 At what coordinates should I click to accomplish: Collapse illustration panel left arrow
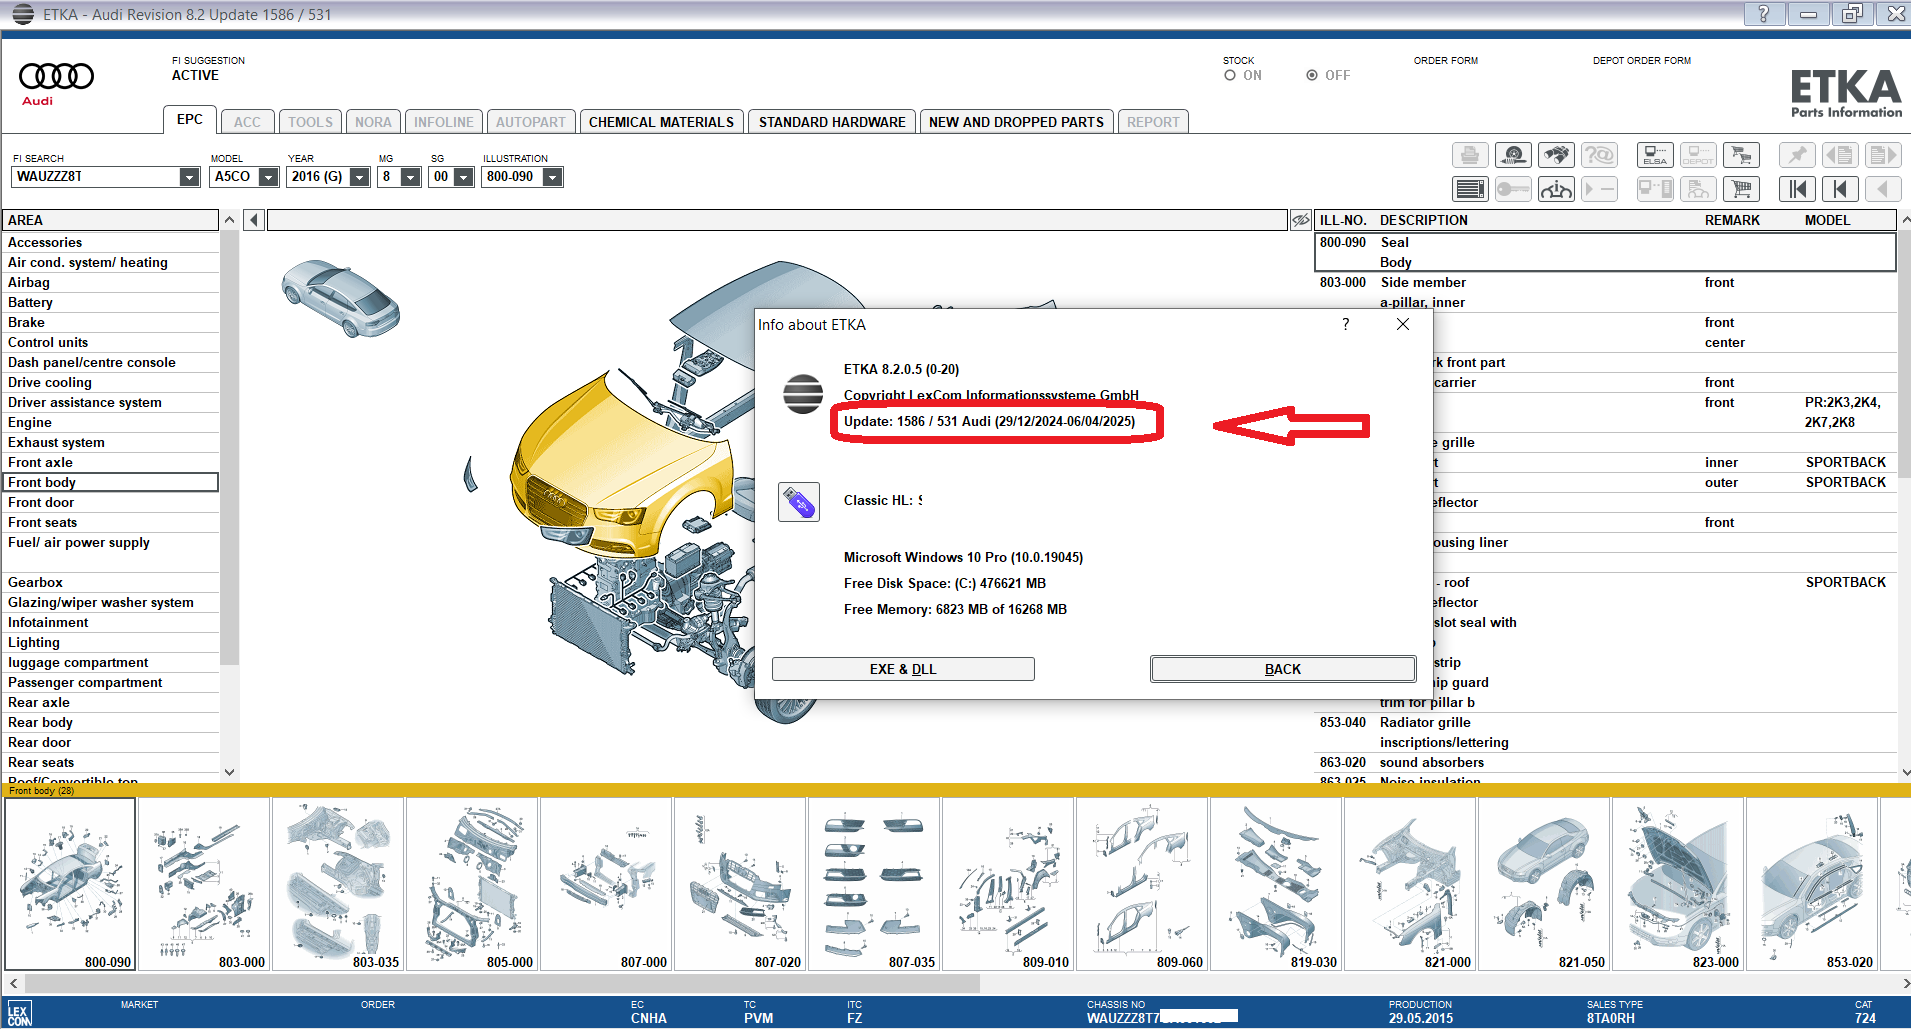(x=254, y=220)
